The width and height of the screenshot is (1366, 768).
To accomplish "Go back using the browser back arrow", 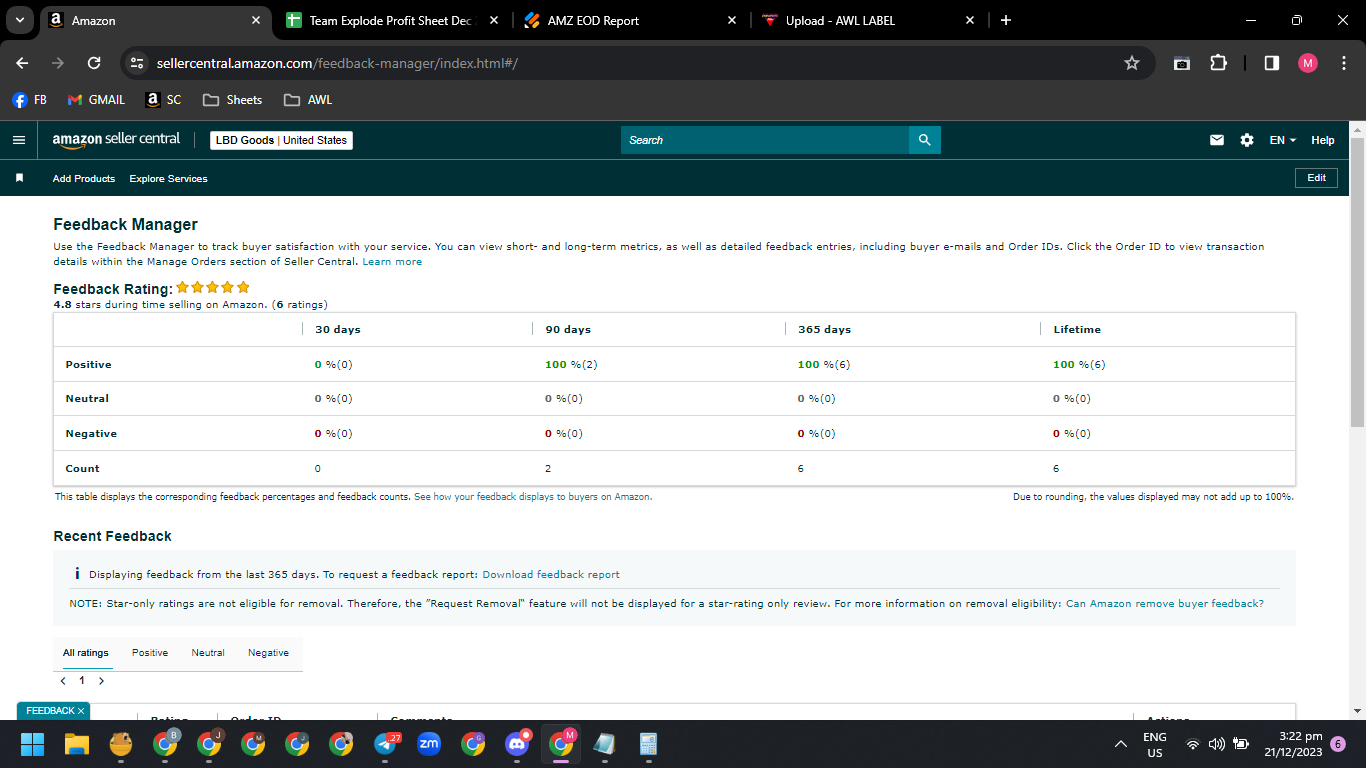I will [x=23, y=63].
